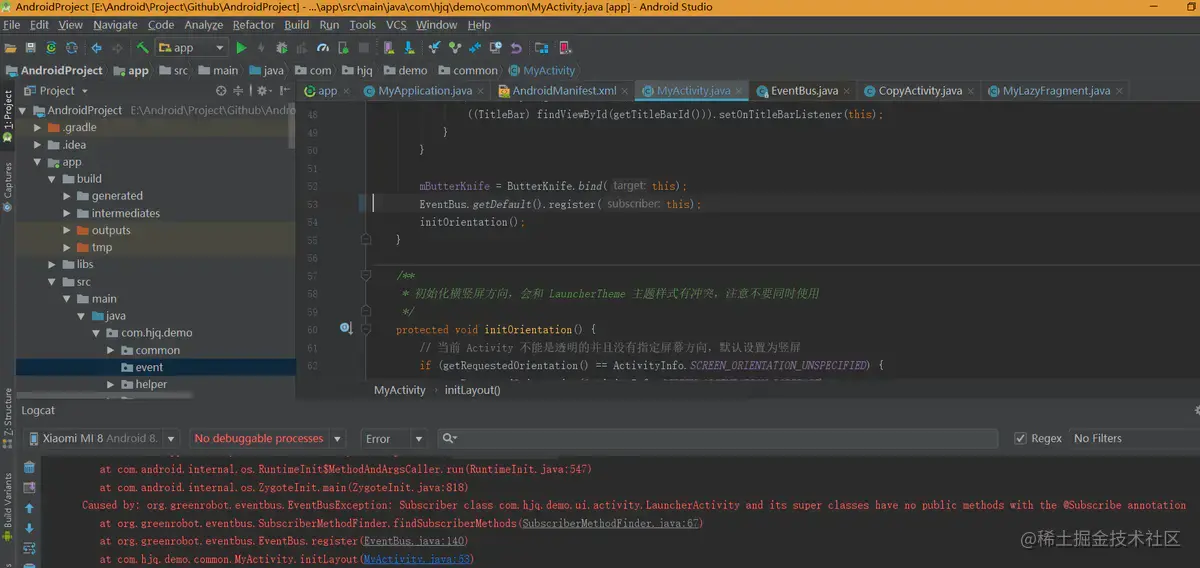Open the Xiaomi MI 8 device dropdown
This screenshot has height=568, width=1200.
(x=102, y=438)
